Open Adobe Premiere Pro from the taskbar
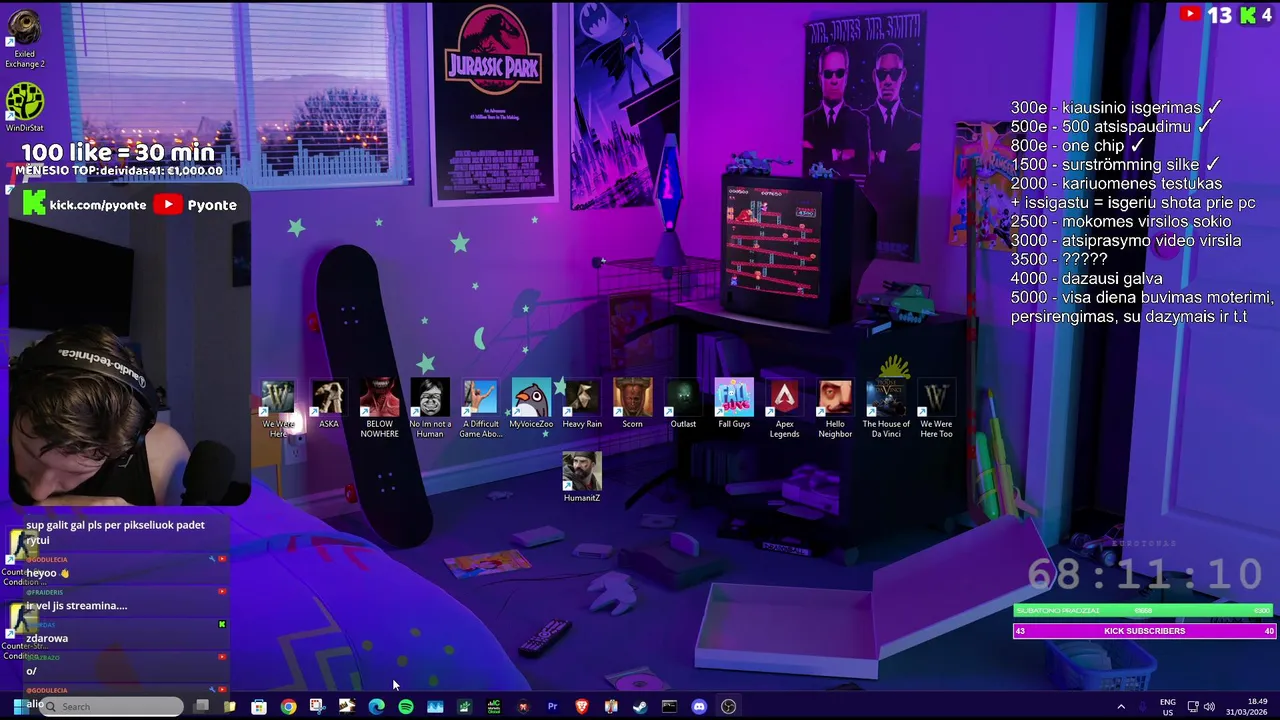Viewport: 1280px width, 720px height. pos(552,707)
